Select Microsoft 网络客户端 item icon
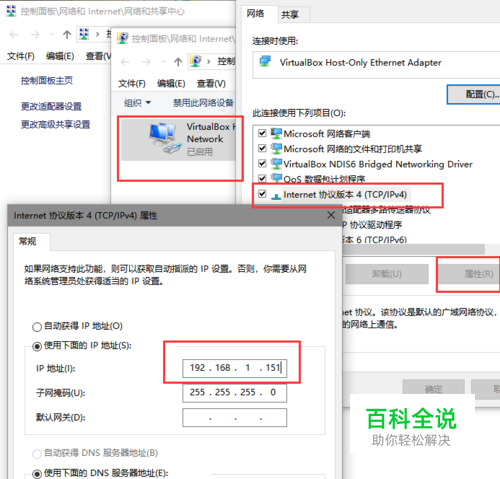 (x=276, y=133)
